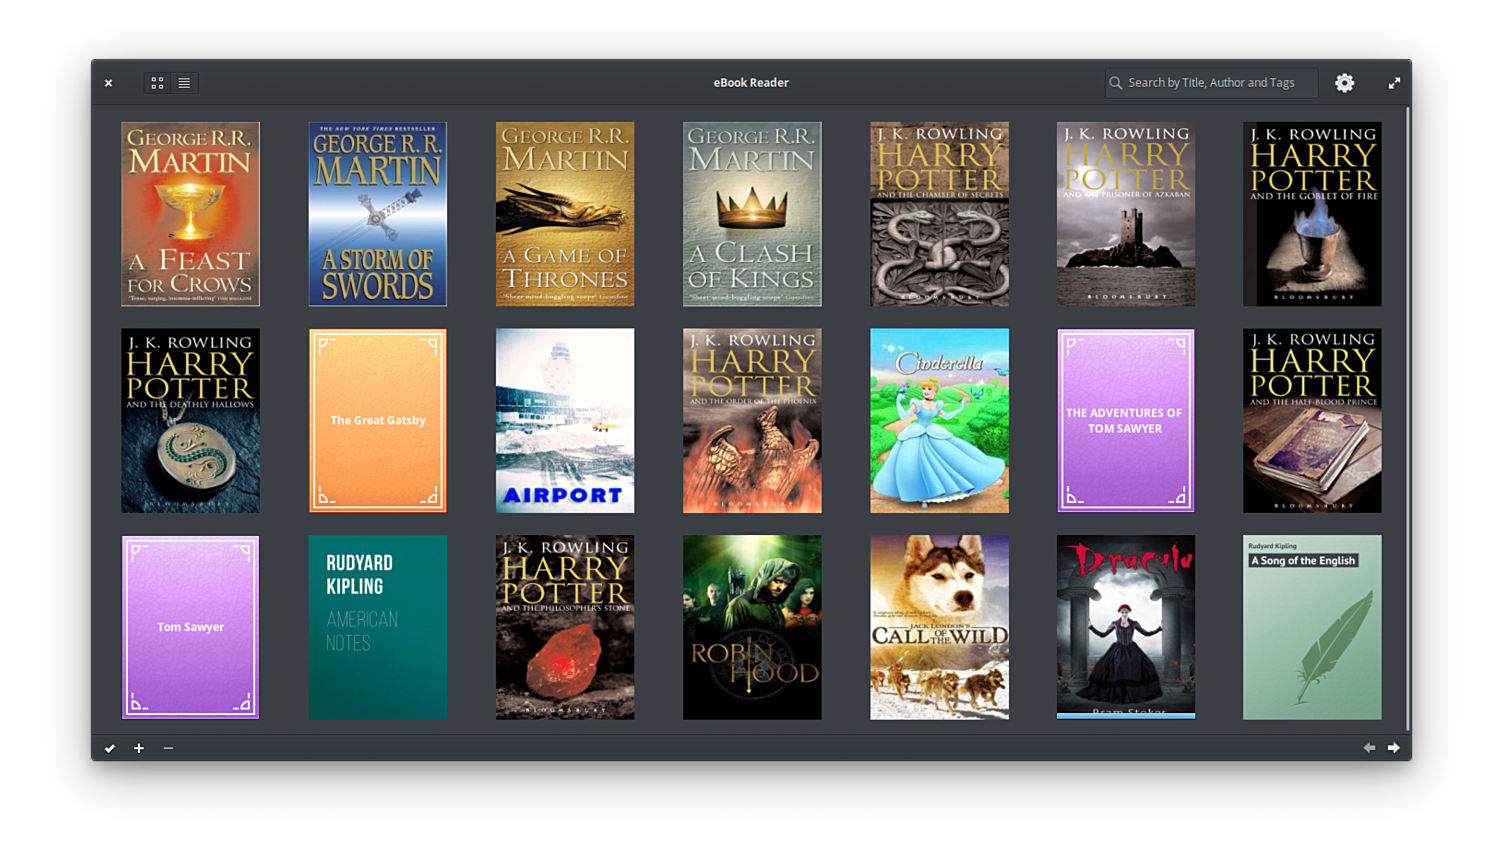Image resolution: width=1504 pixels, height=846 pixels.
Task: Open A Storm of Swords cover
Action: coord(377,214)
